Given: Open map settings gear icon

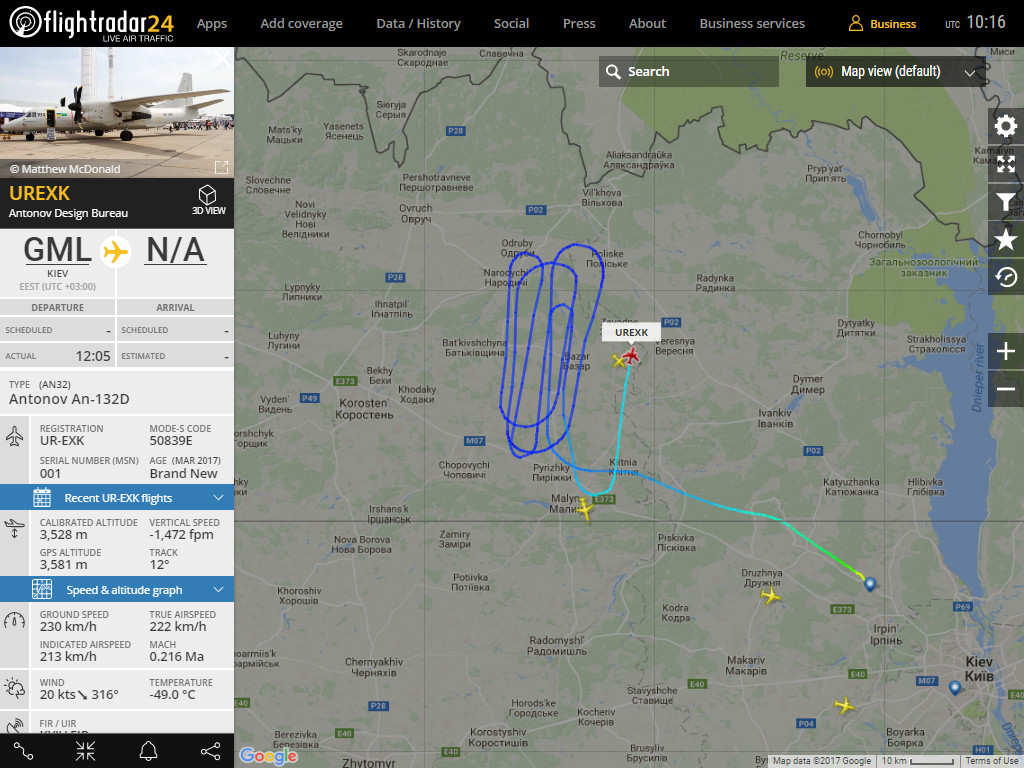Looking at the screenshot, I should [1006, 126].
